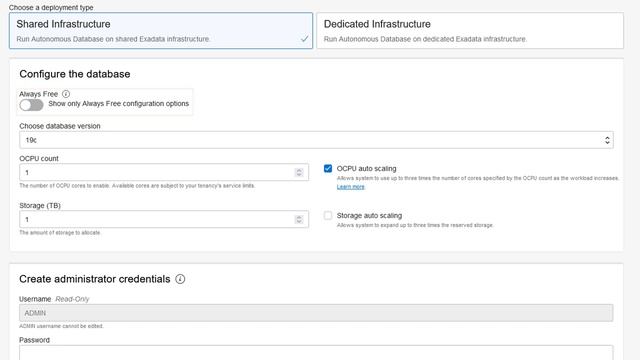Uncheck the OCPU auto scaling checkbox

pyautogui.click(x=328, y=168)
